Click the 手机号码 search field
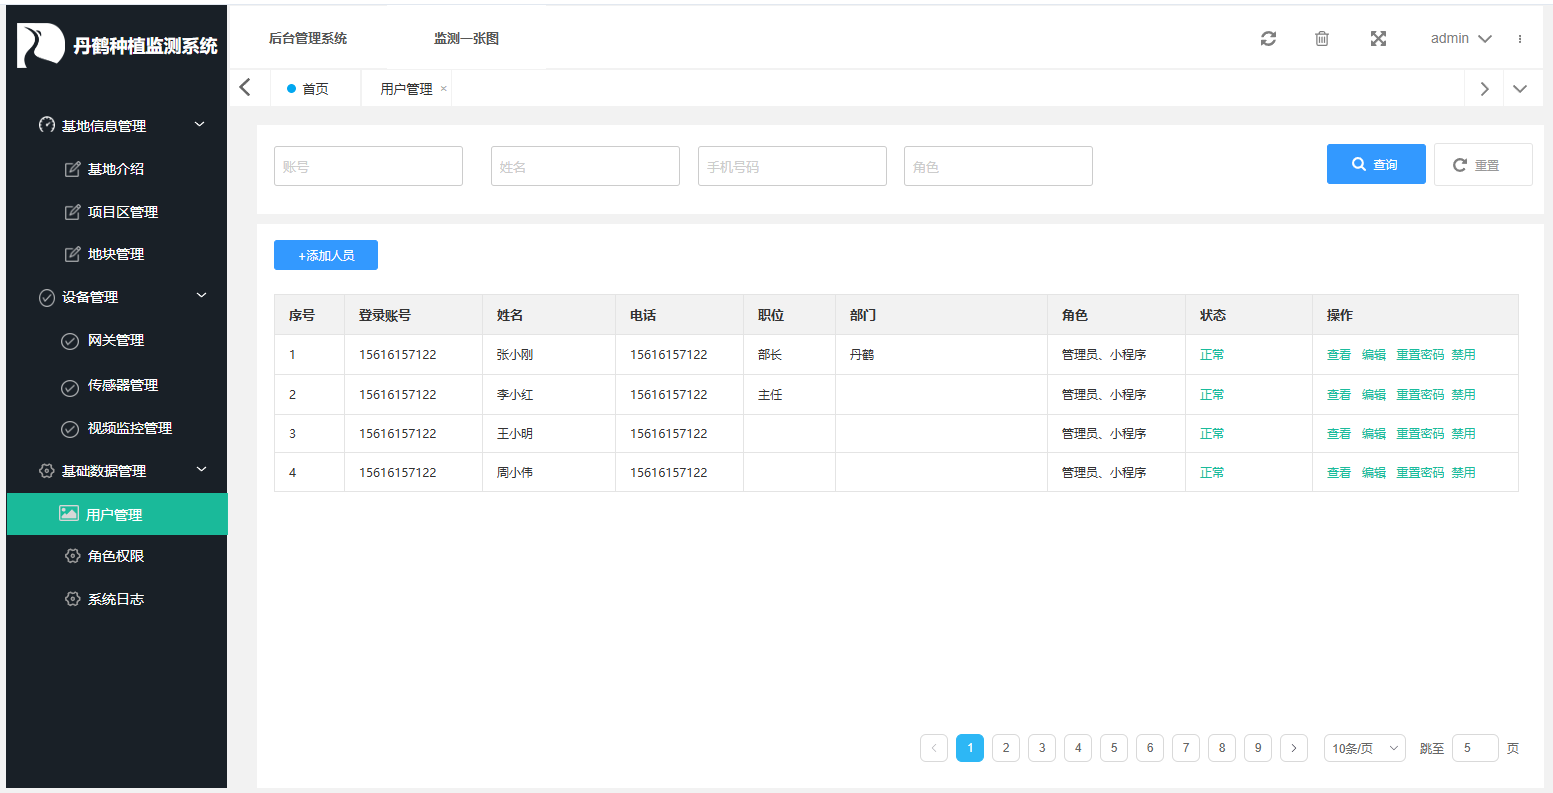 (792, 166)
